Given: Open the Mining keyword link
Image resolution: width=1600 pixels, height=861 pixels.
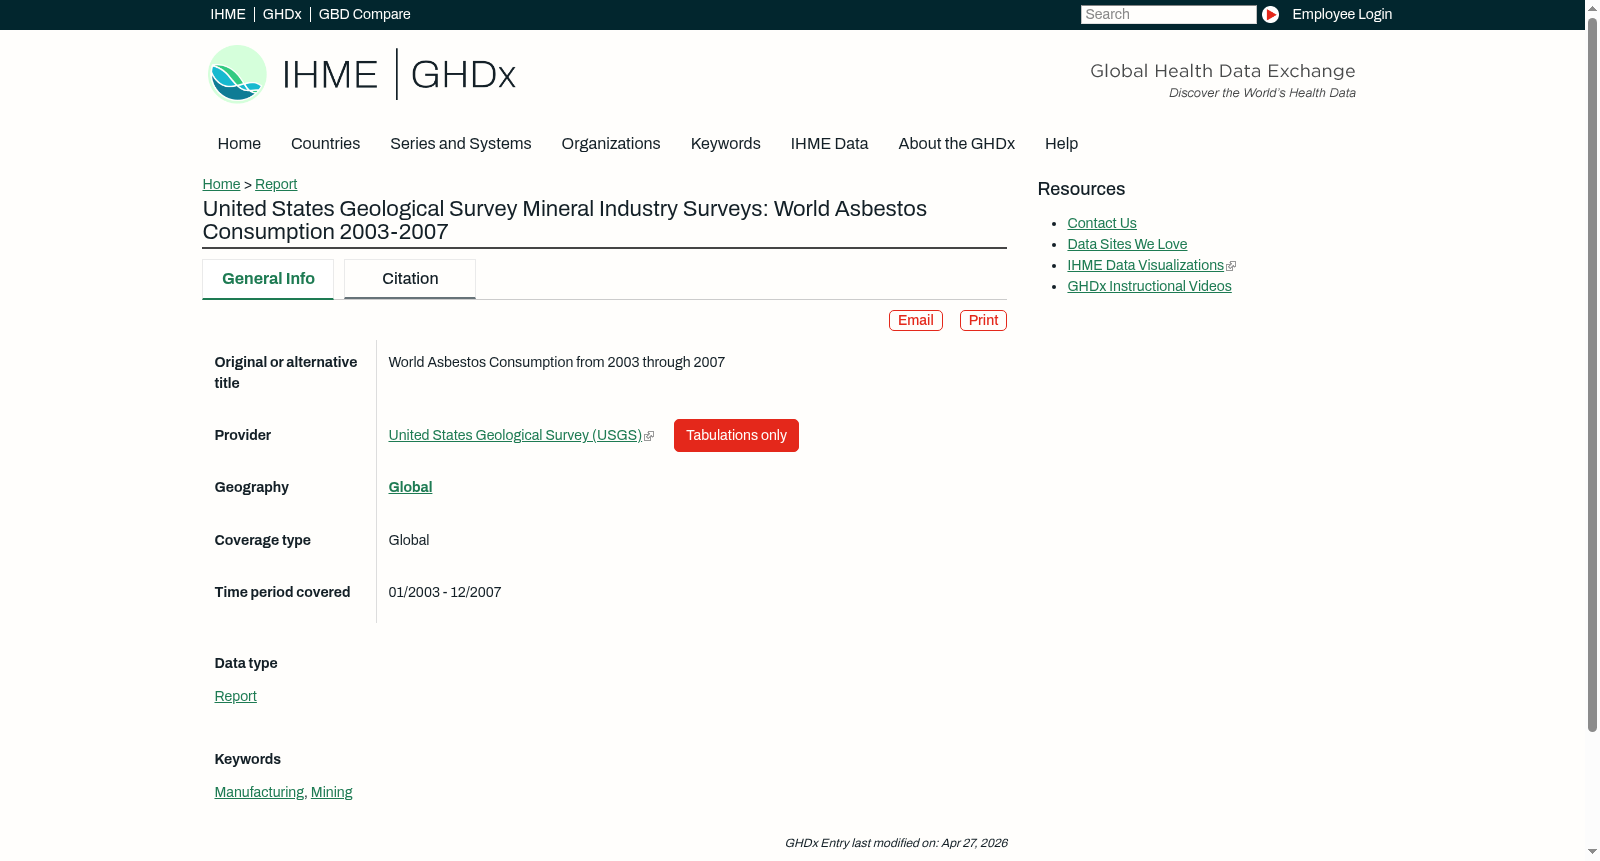Looking at the screenshot, I should click(331, 792).
